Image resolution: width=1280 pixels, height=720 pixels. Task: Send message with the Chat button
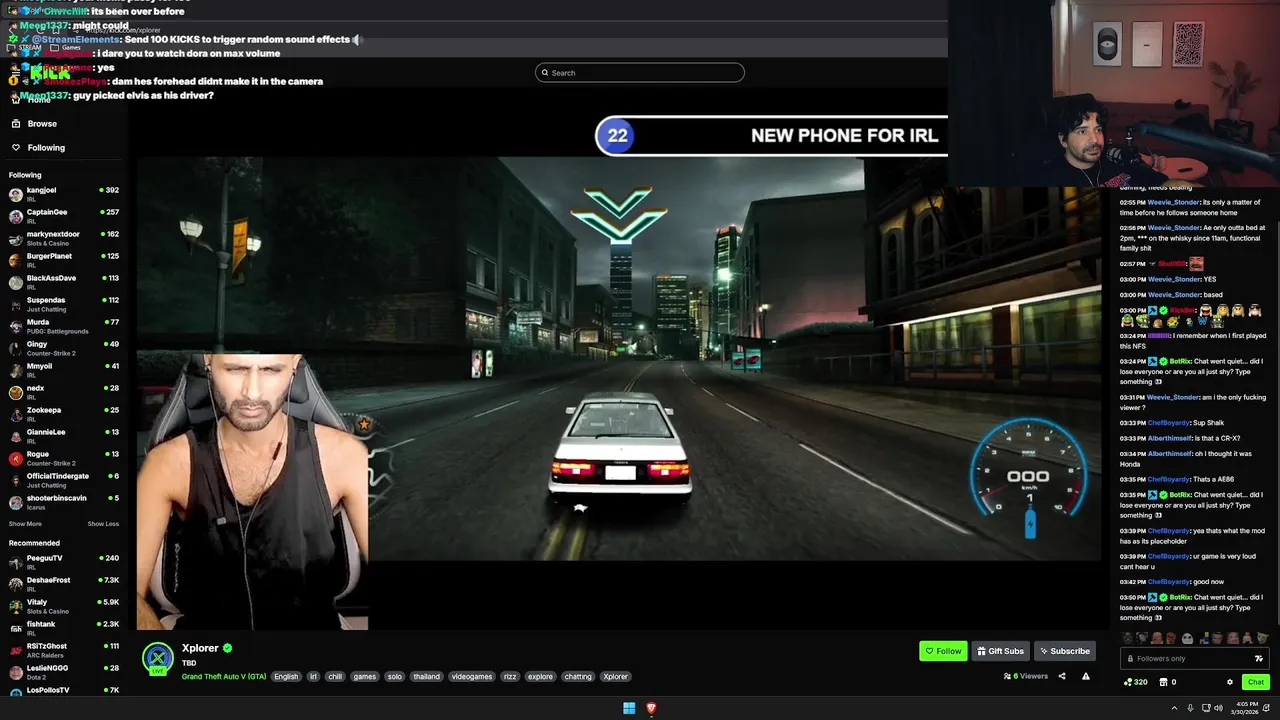coord(1256,682)
